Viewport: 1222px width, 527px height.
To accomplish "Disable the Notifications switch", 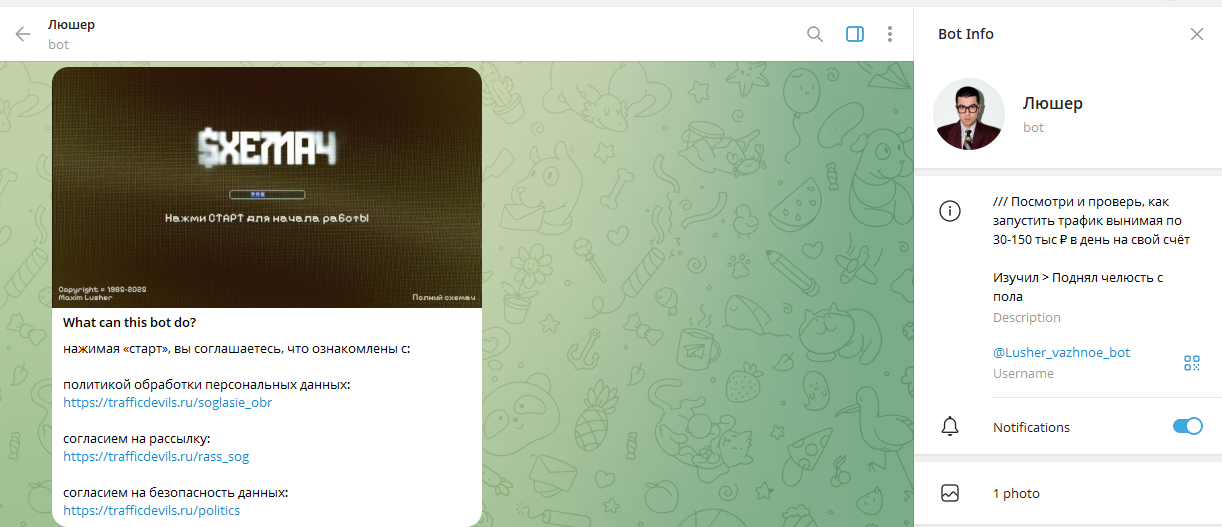I will point(1187,427).
